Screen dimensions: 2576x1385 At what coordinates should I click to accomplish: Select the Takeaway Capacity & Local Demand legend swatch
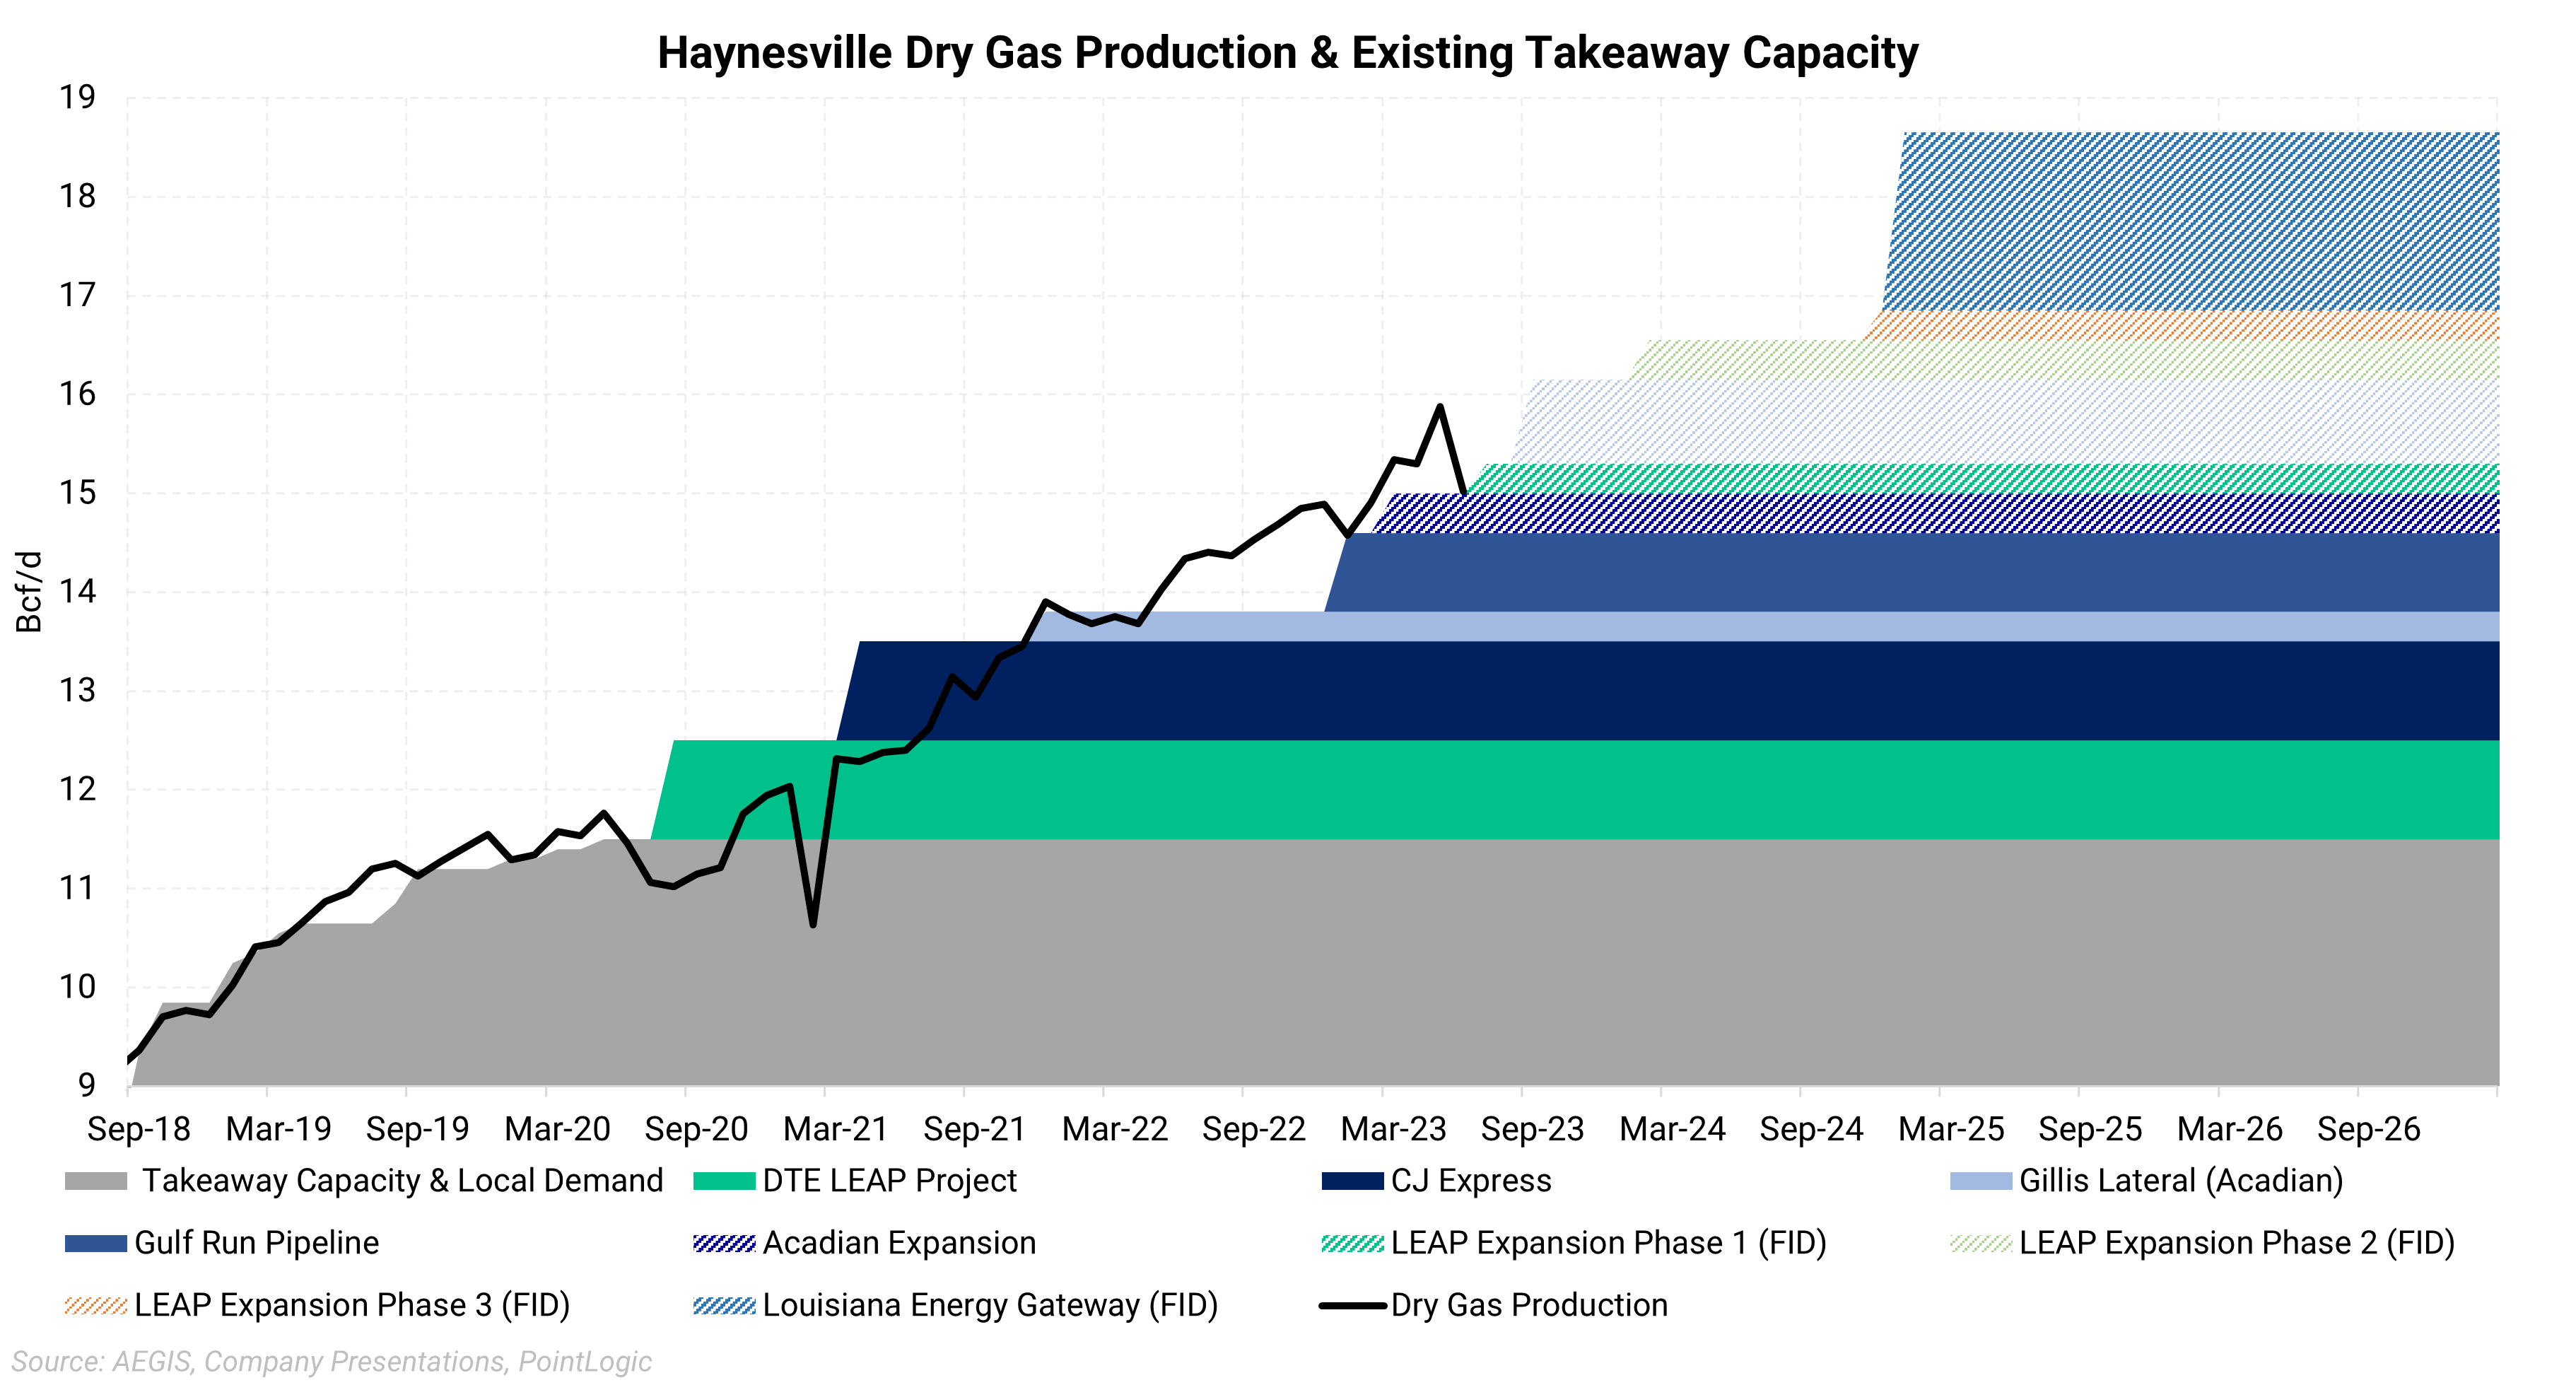click(95, 1181)
